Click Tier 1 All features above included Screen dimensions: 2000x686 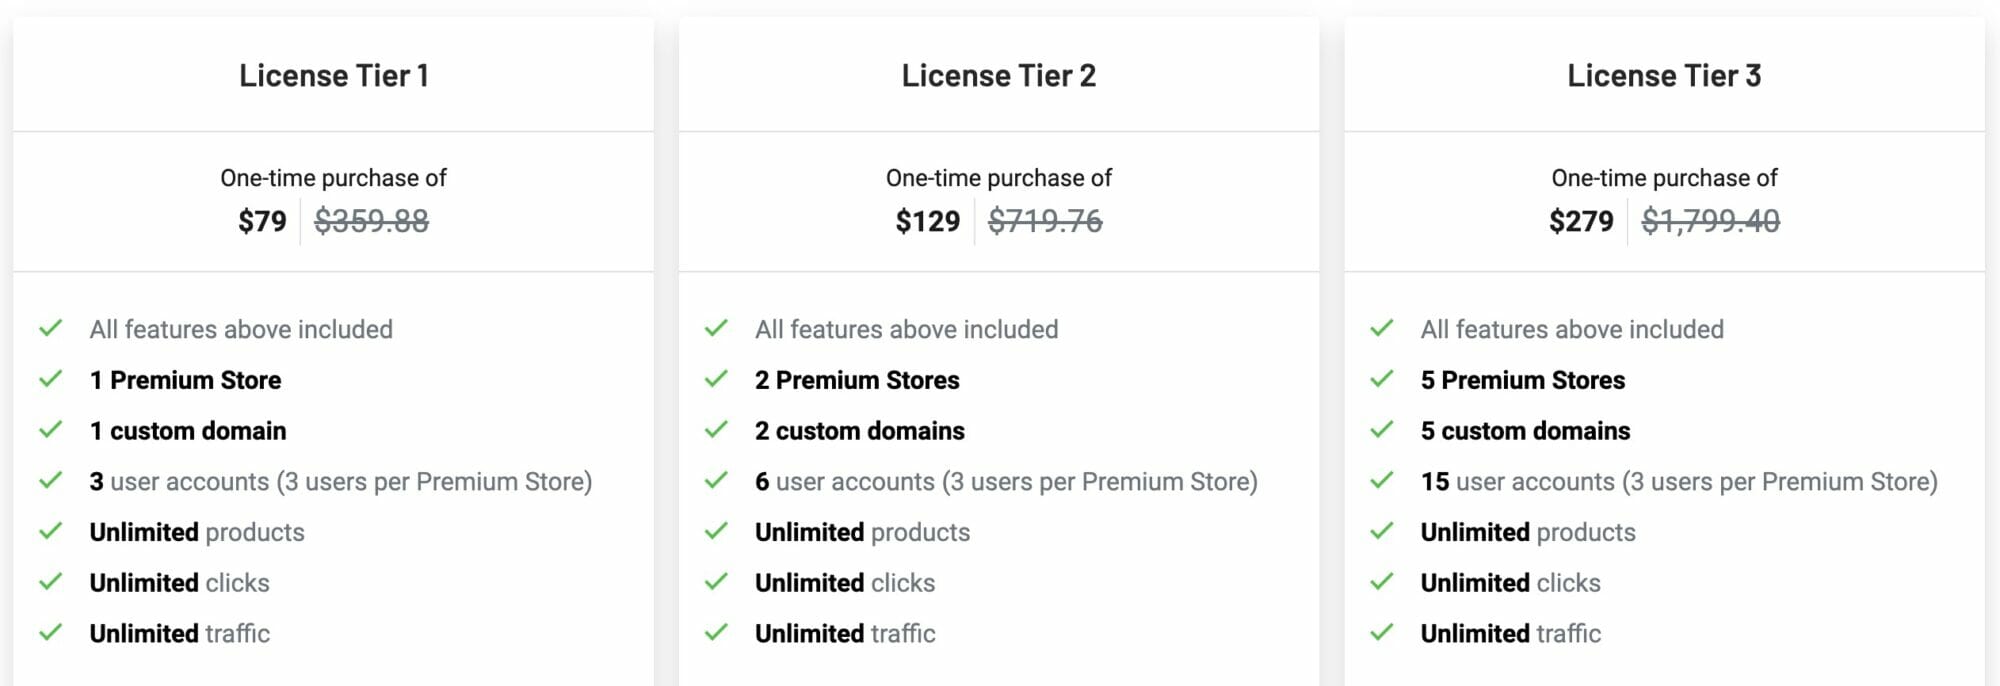(x=241, y=329)
